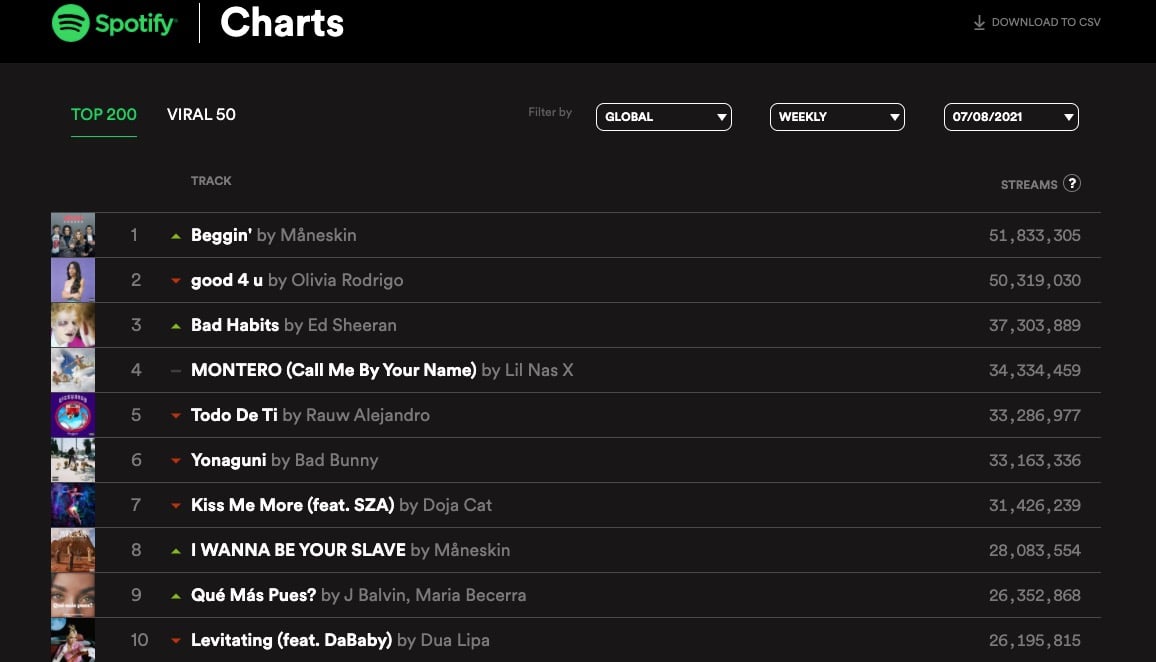The image size is (1156, 662).
Task: Switch to the TOP 200 tab
Action: 104,114
